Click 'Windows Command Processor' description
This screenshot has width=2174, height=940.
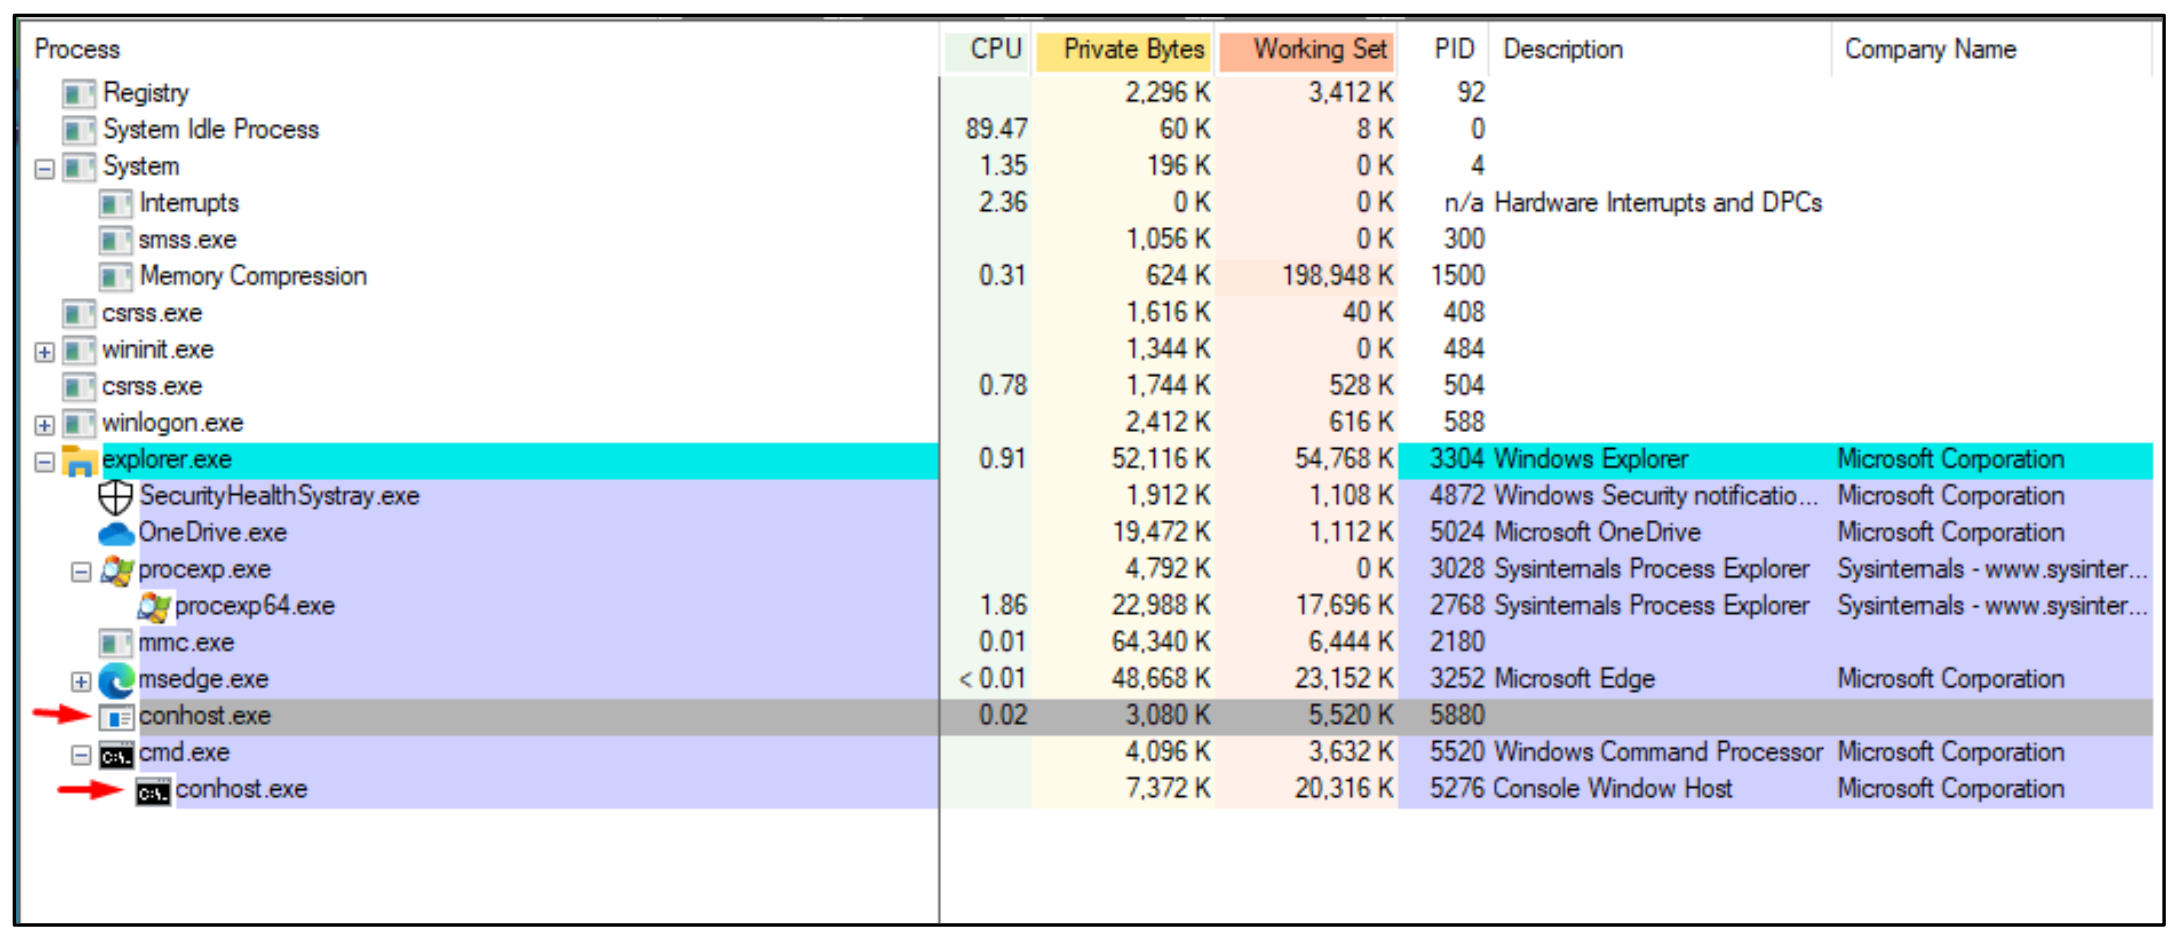click(1658, 752)
